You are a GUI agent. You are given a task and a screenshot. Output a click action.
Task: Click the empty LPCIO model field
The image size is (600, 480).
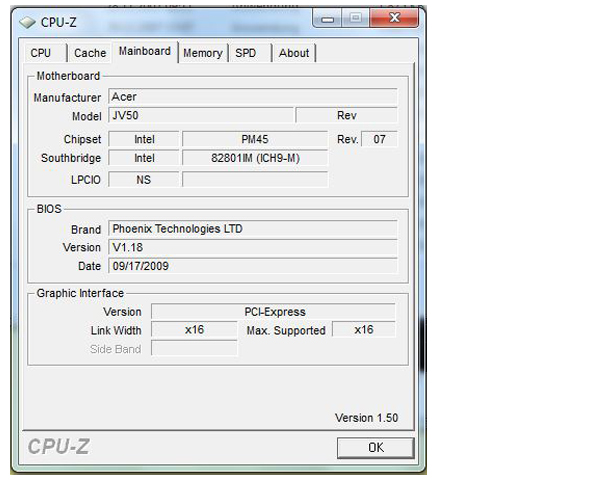(255, 180)
